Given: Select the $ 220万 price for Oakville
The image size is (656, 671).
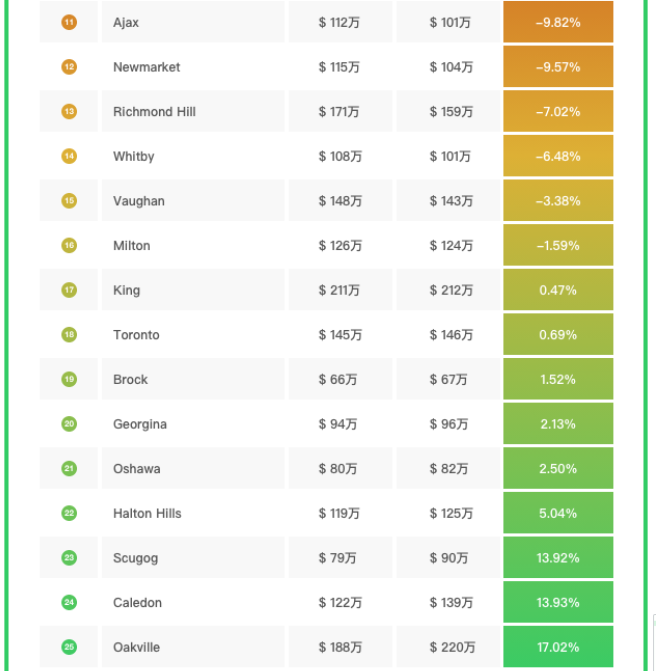Looking at the screenshot, I should click(452, 648).
